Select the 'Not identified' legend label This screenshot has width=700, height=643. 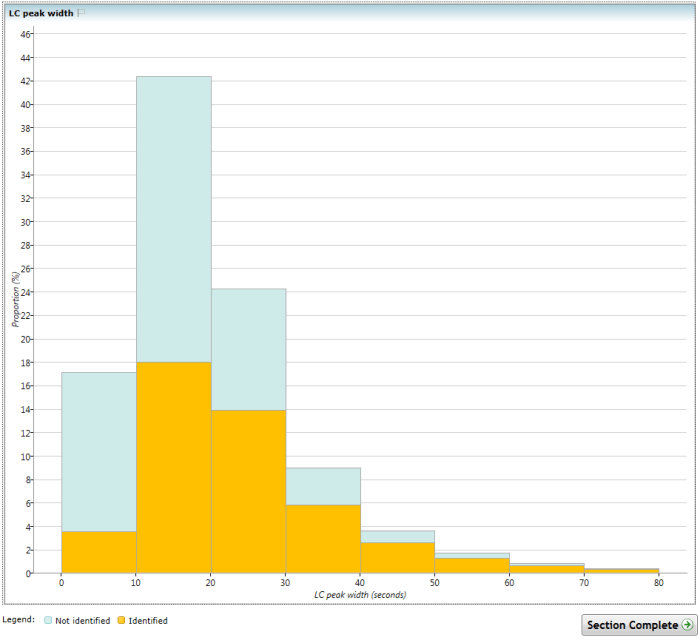pyautogui.click(x=83, y=621)
